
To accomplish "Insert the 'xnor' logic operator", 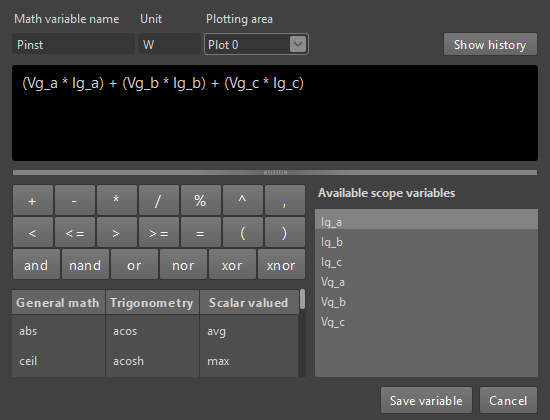I will (x=281, y=264).
